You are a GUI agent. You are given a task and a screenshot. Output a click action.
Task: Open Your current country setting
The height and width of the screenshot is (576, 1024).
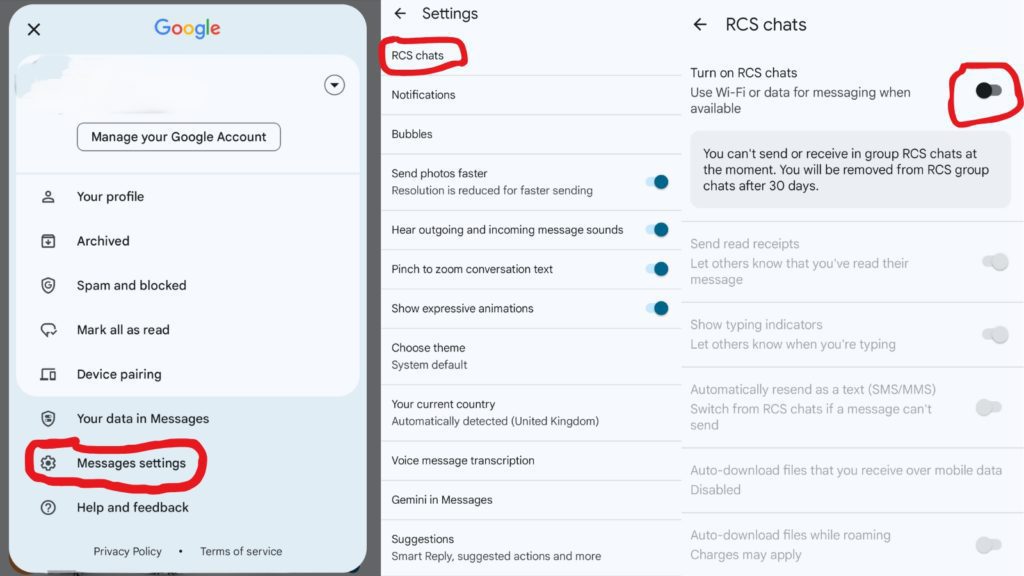(531, 412)
